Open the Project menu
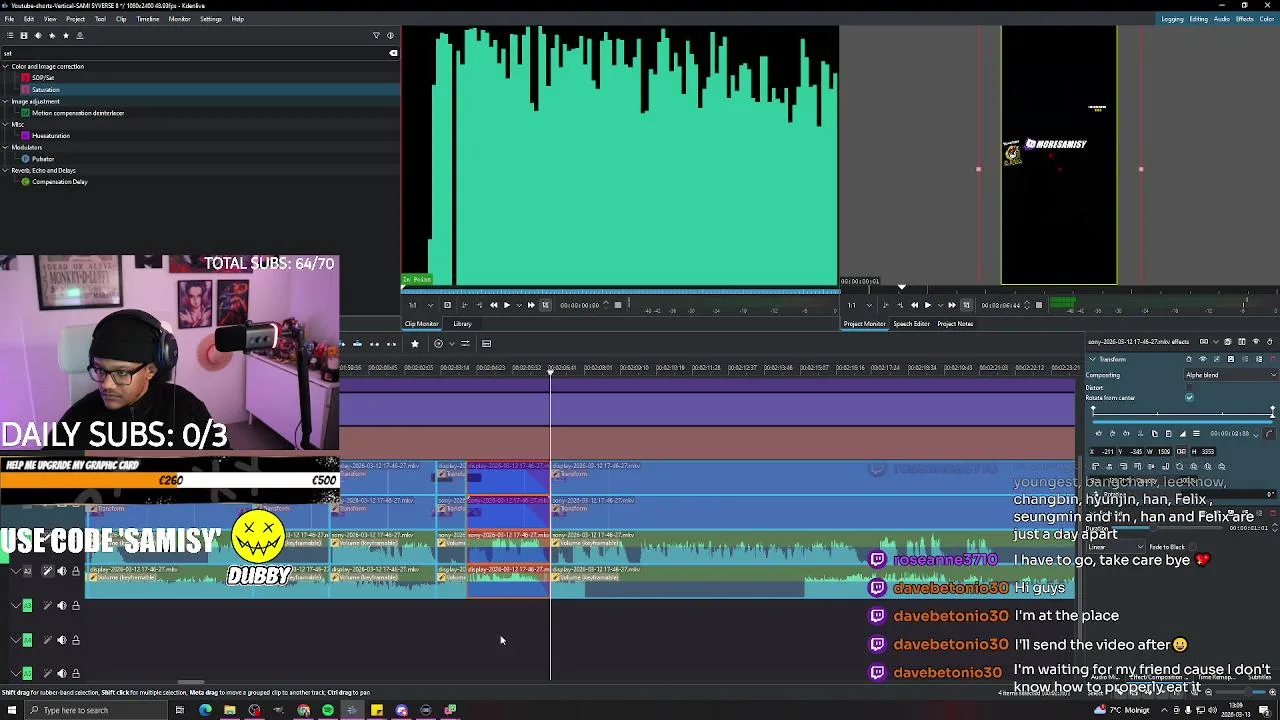Viewport: 1280px width, 720px height. click(x=75, y=19)
